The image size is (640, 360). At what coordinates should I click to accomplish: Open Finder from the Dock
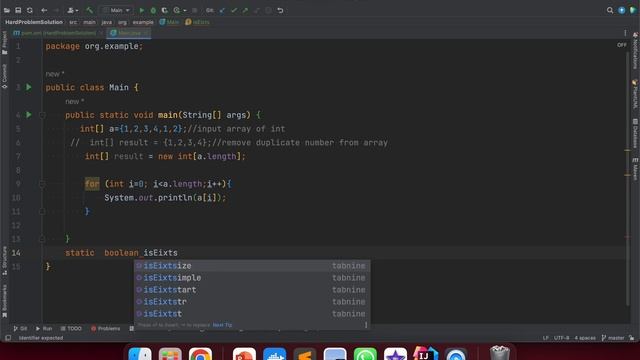point(140,354)
